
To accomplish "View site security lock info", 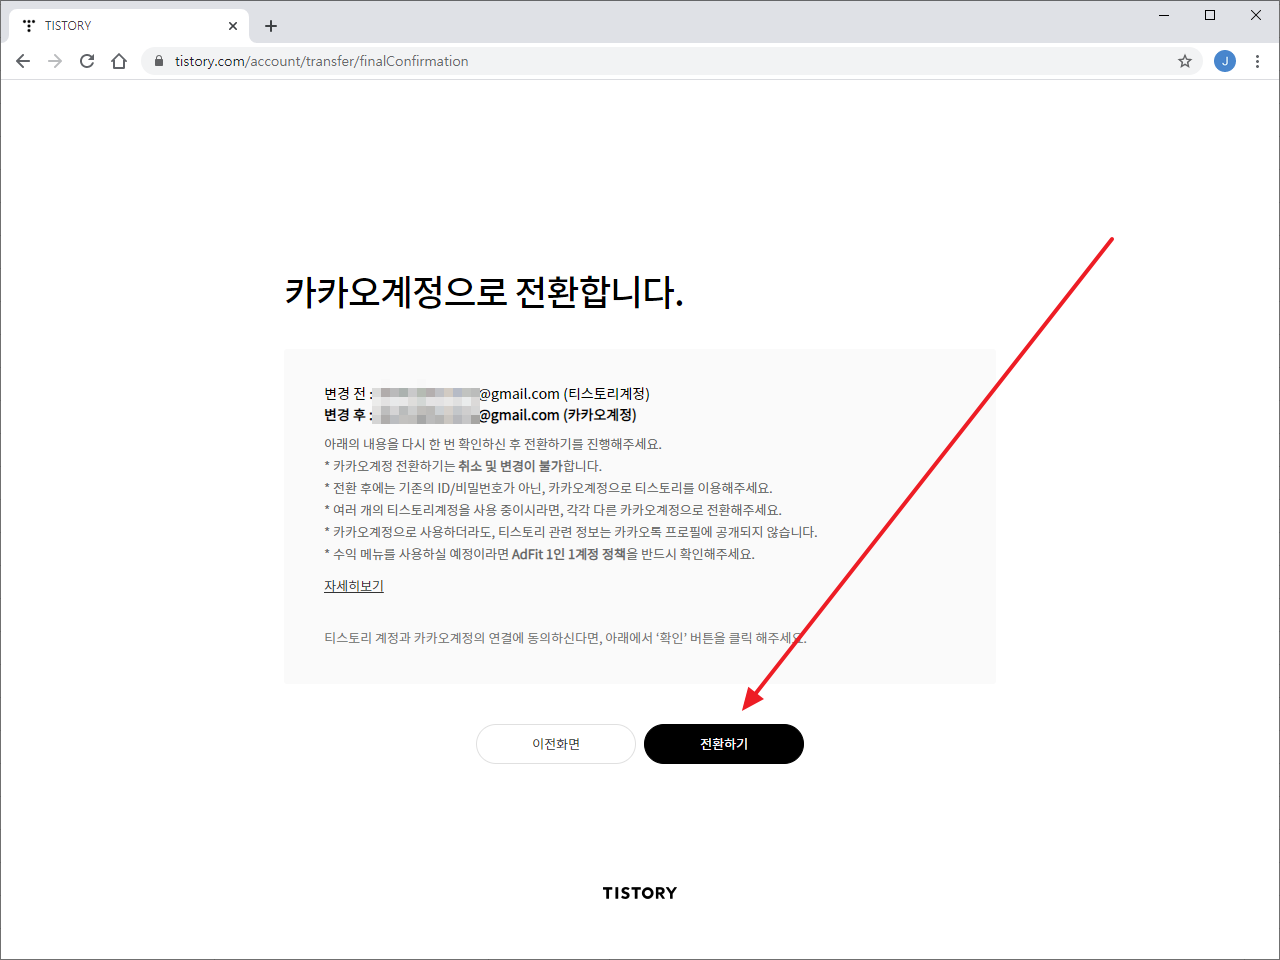I will [158, 61].
